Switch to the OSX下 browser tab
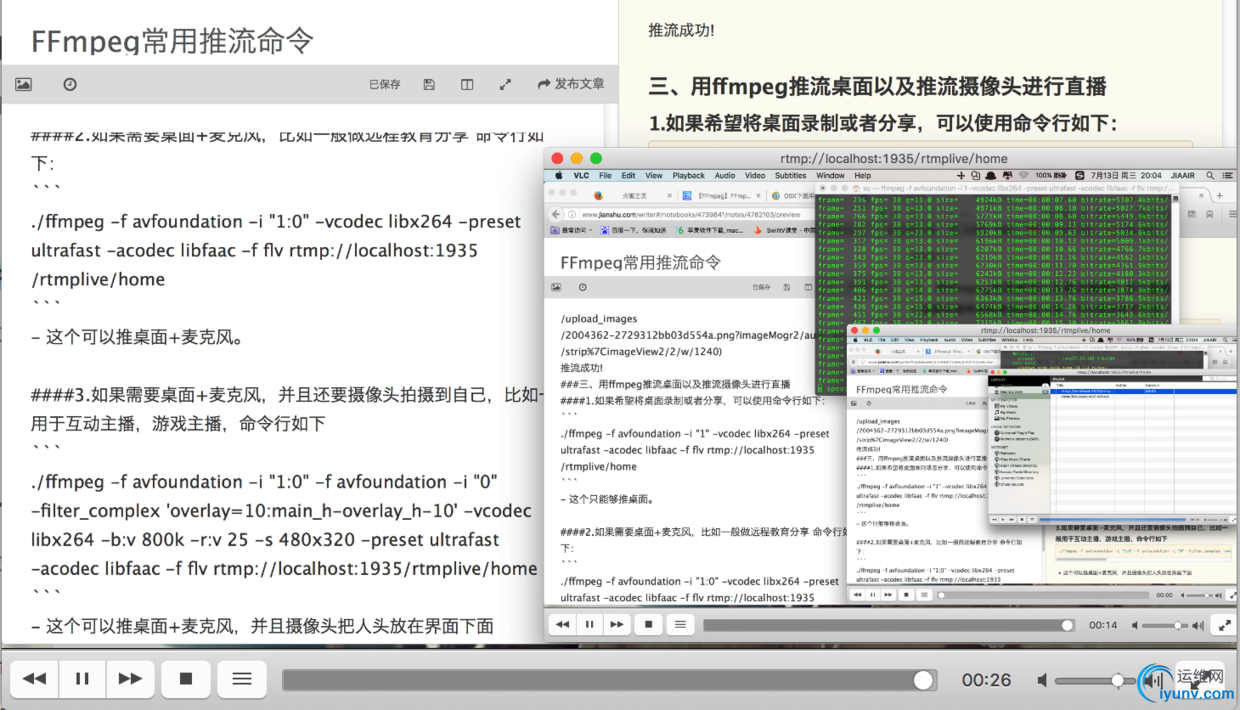Screen dimensions: 1240x710 tap(793, 196)
